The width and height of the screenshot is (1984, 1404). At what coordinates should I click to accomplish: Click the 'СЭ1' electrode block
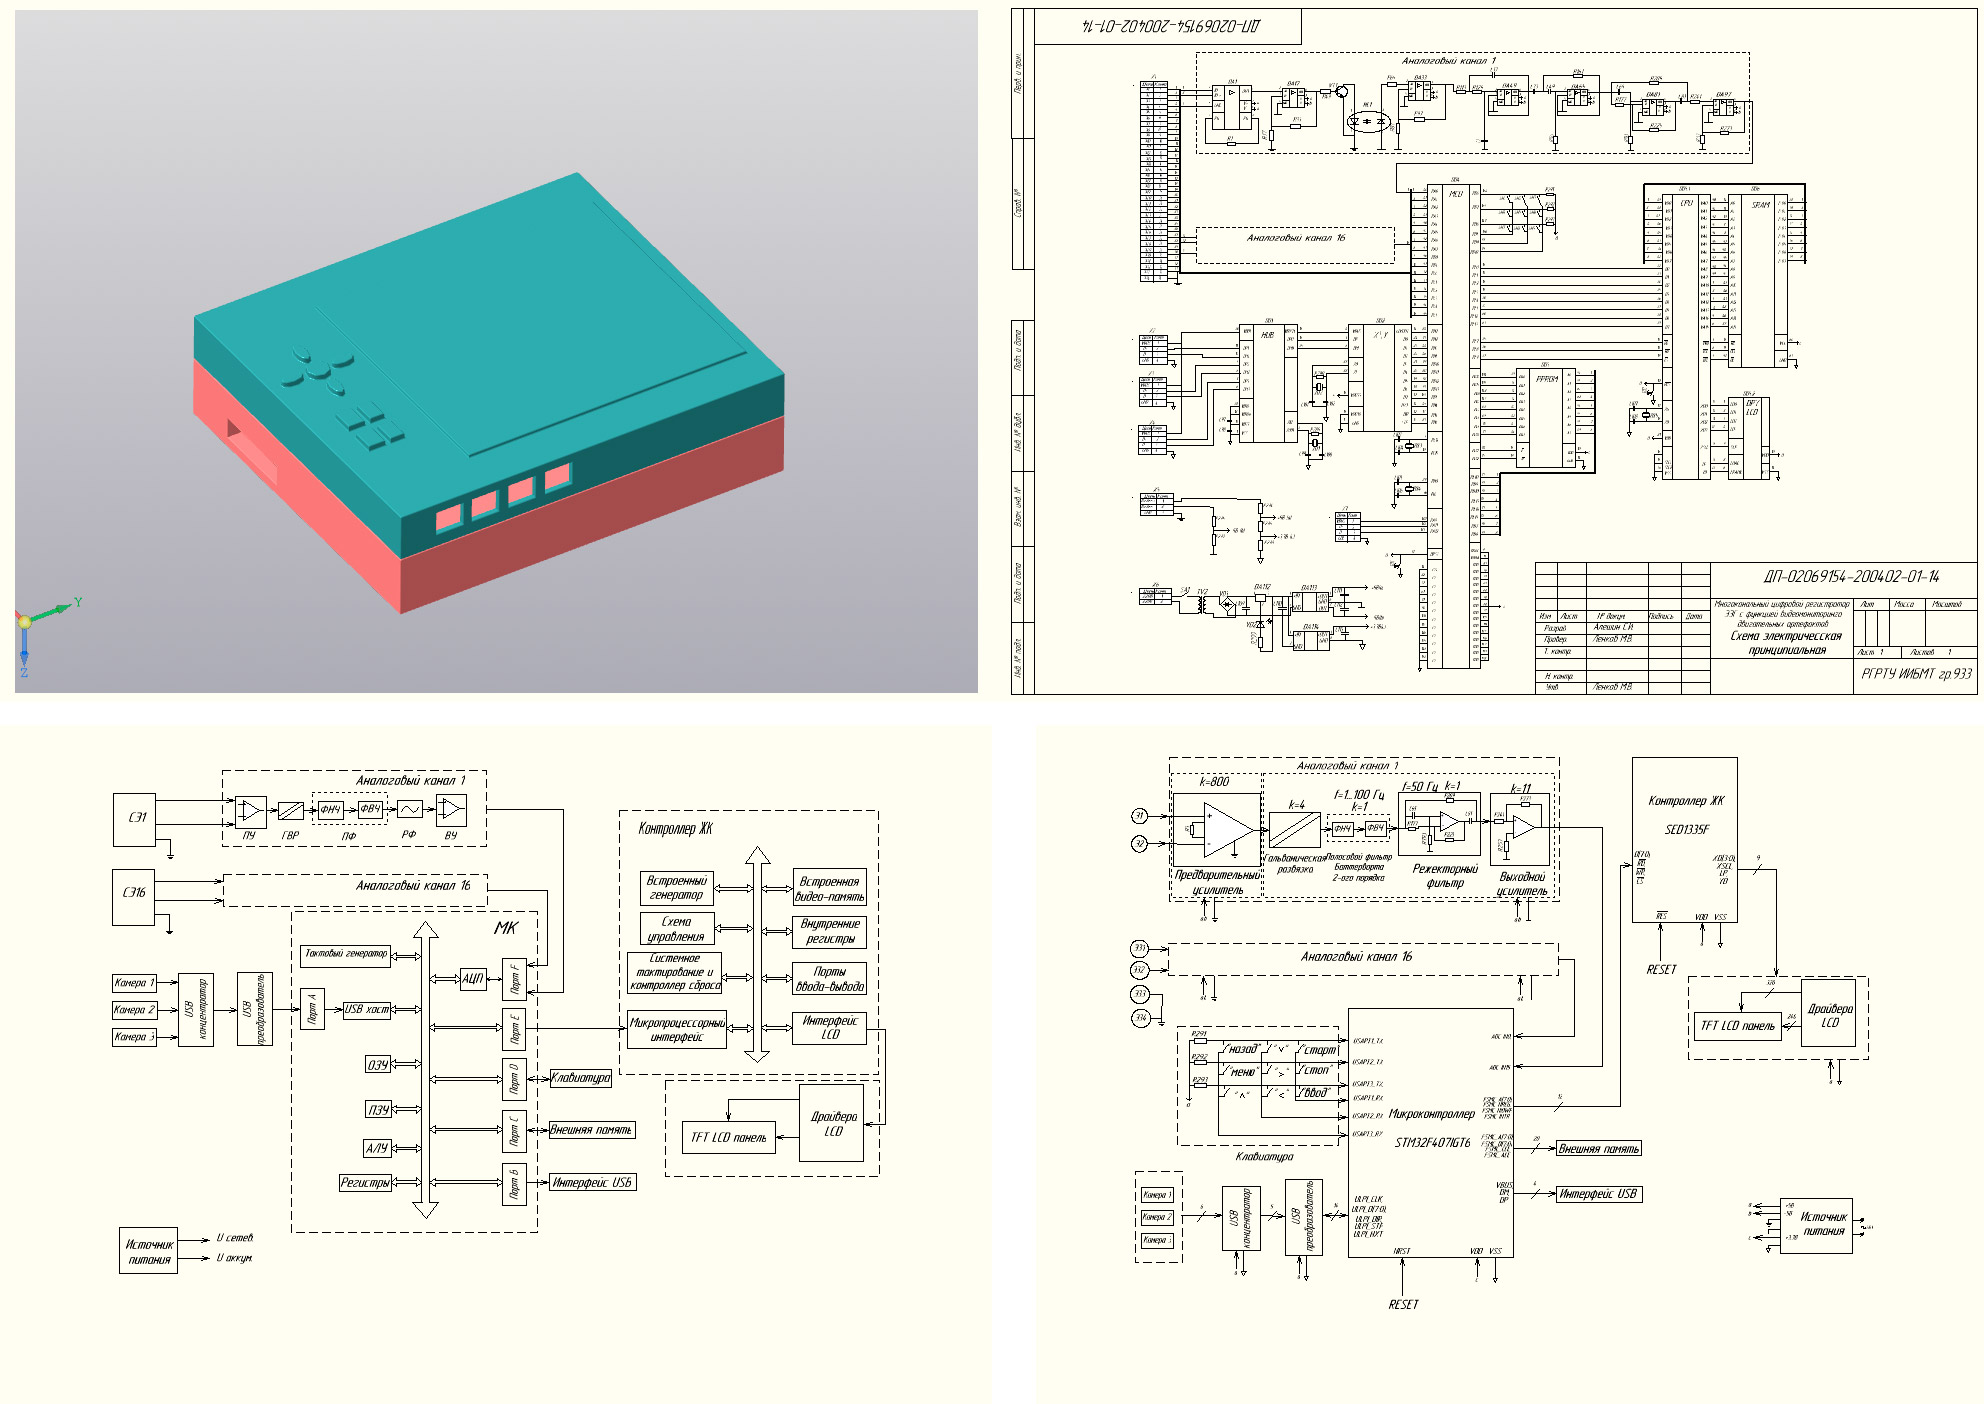(x=135, y=818)
